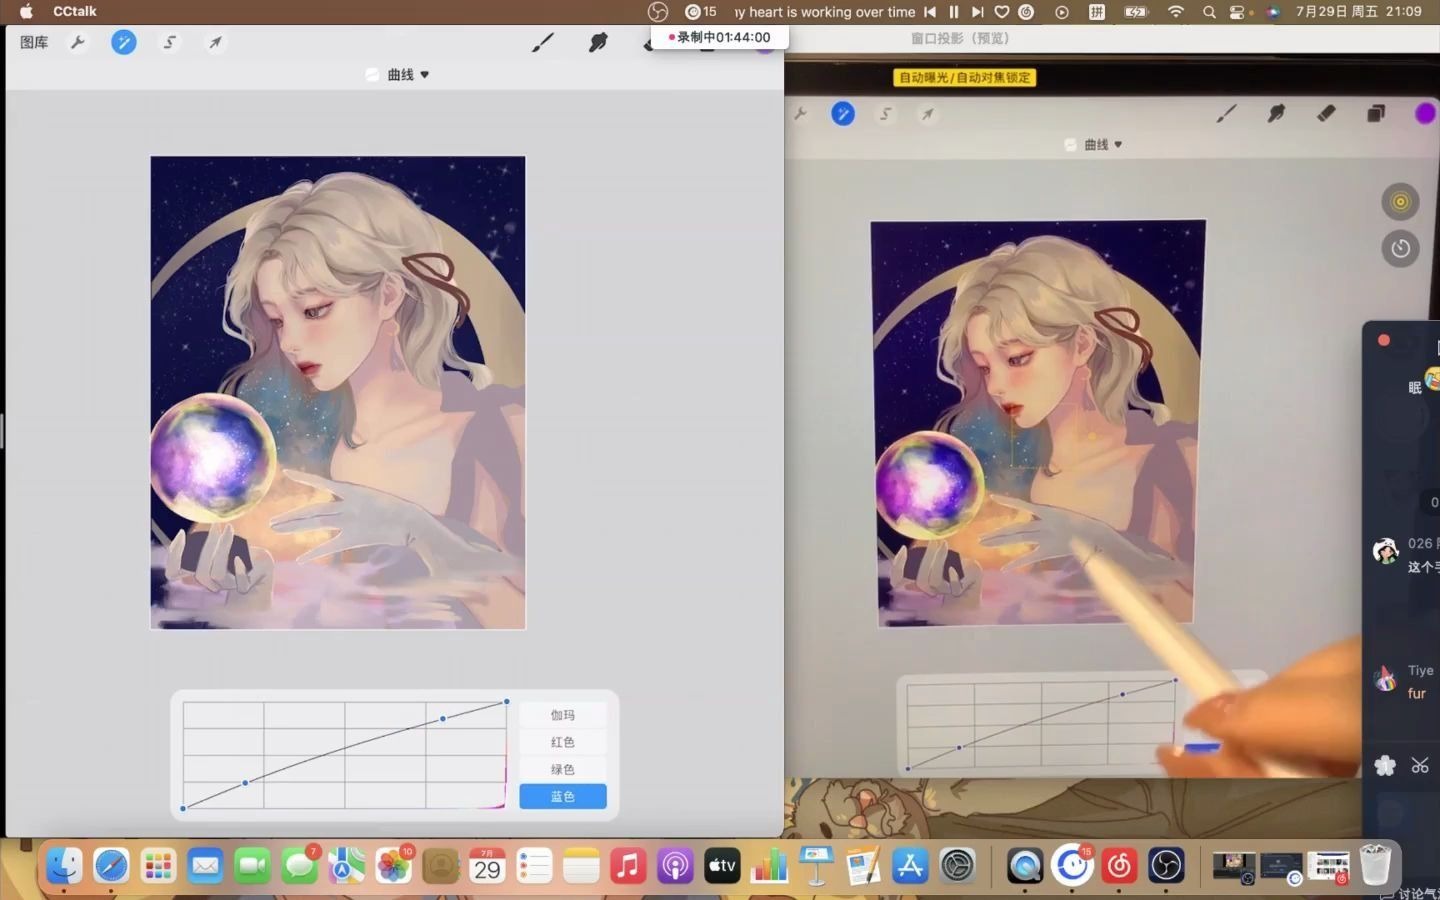1440x900 pixels.
Task: Choose the Smudge tool in left window
Action: tap(598, 42)
